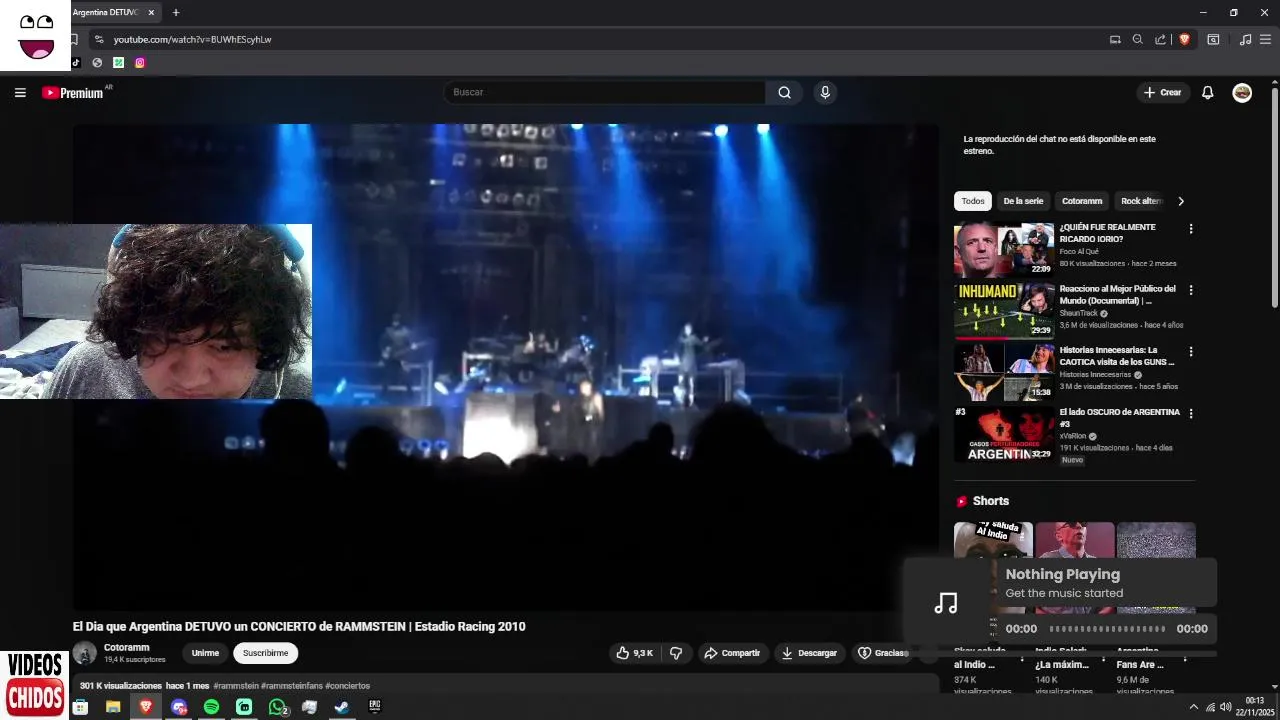The height and width of the screenshot is (720, 1280).
Task: Open options for El lado OSCURO video
Action: pyautogui.click(x=1191, y=413)
